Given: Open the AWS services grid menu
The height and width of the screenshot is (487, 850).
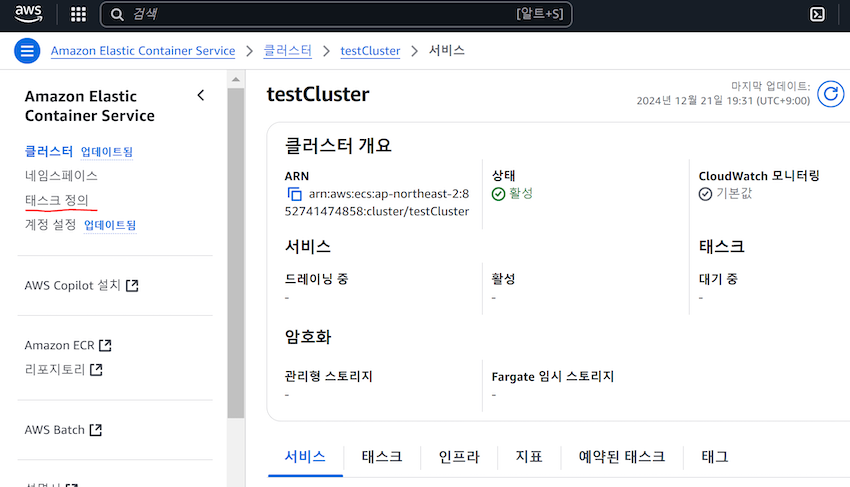Looking at the screenshot, I should pyautogui.click(x=79, y=14).
